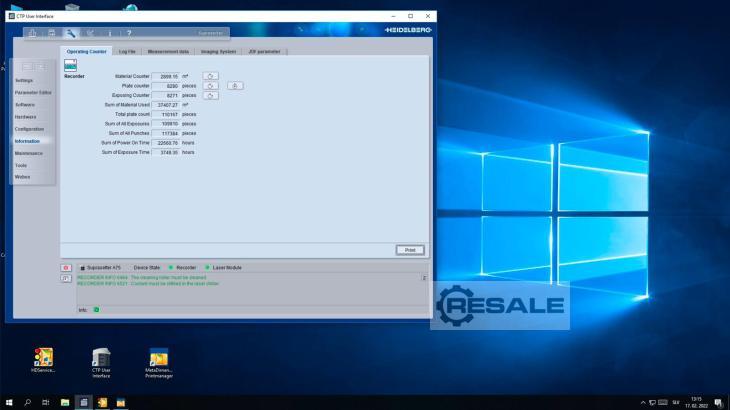Open Software in the sidebar
This screenshot has height=410, width=730.
click(25, 105)
